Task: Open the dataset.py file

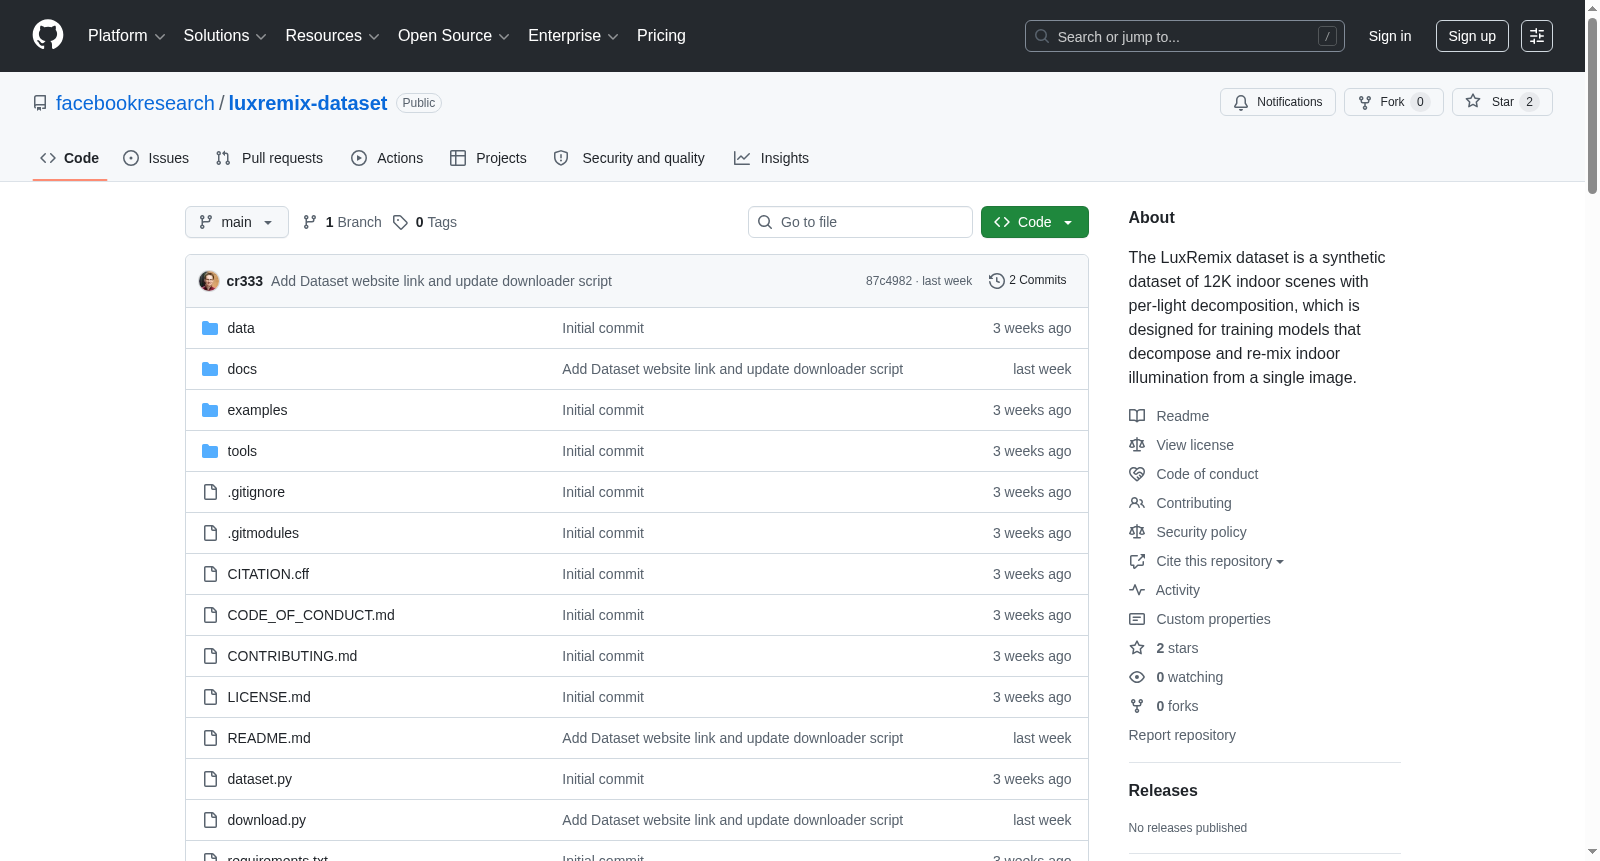Action: (260, 779)
